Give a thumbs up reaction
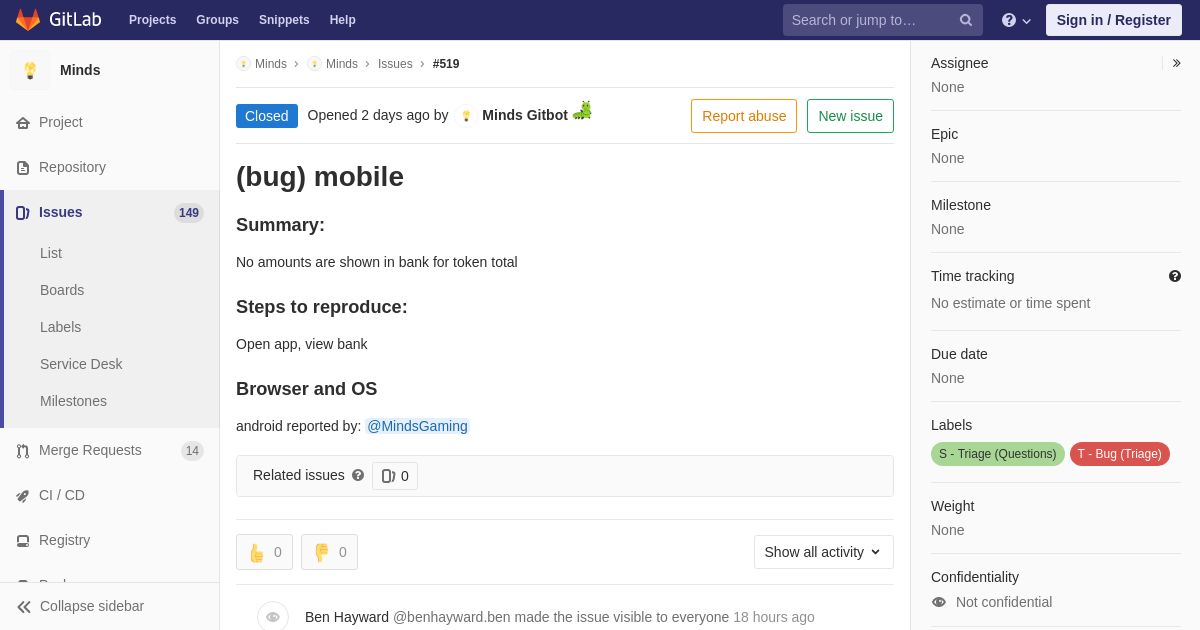The height and width of the screenshot is (630, 1200). tap(264, 552)
